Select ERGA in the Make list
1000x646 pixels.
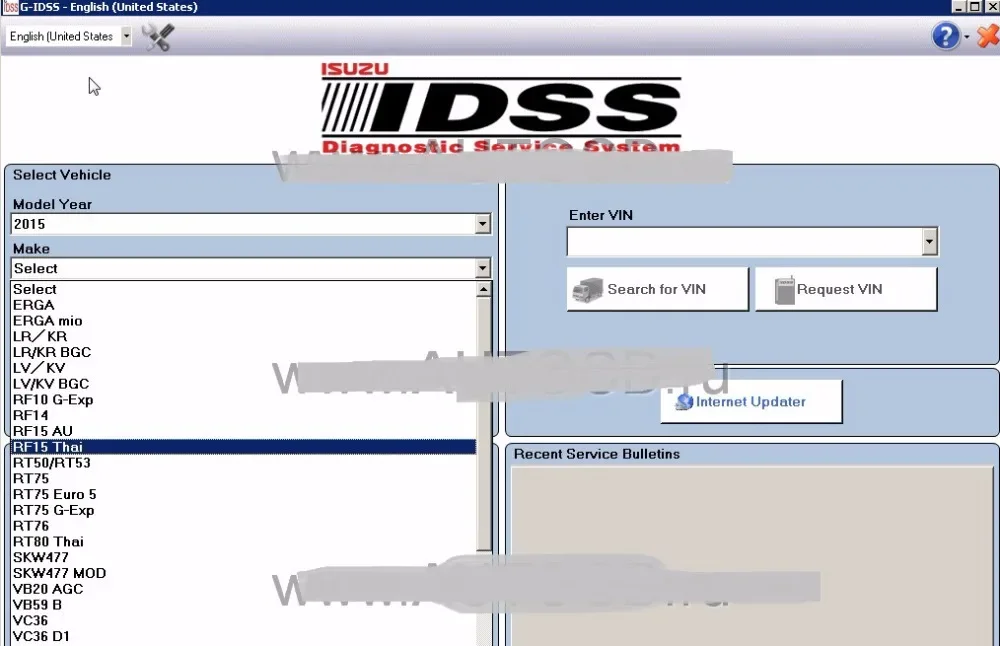(243, 305)
